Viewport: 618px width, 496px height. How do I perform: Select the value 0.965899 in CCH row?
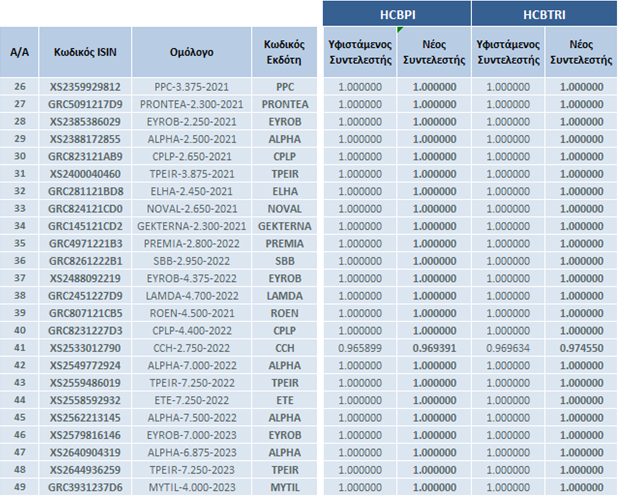coord(360,348)
